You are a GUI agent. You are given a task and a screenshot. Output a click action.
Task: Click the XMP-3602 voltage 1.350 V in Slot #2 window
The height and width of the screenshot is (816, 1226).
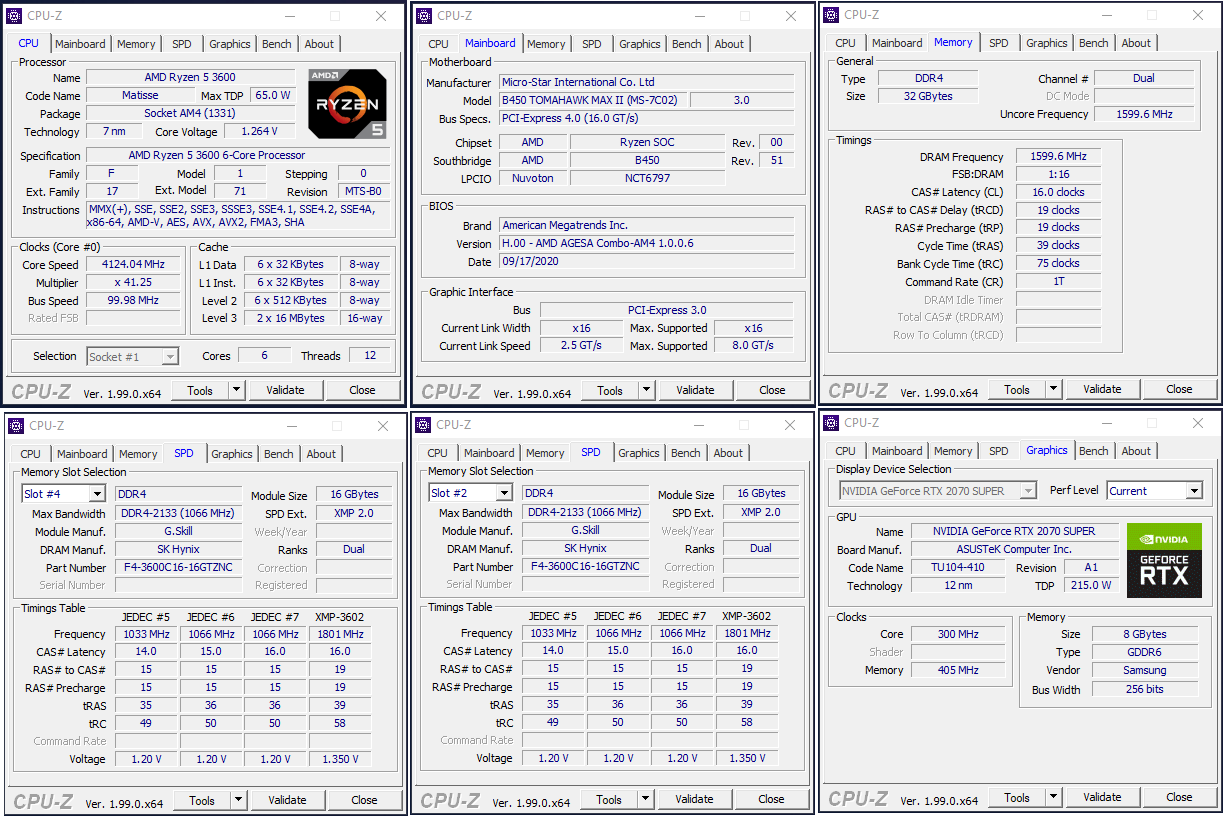tap(747, 758)
